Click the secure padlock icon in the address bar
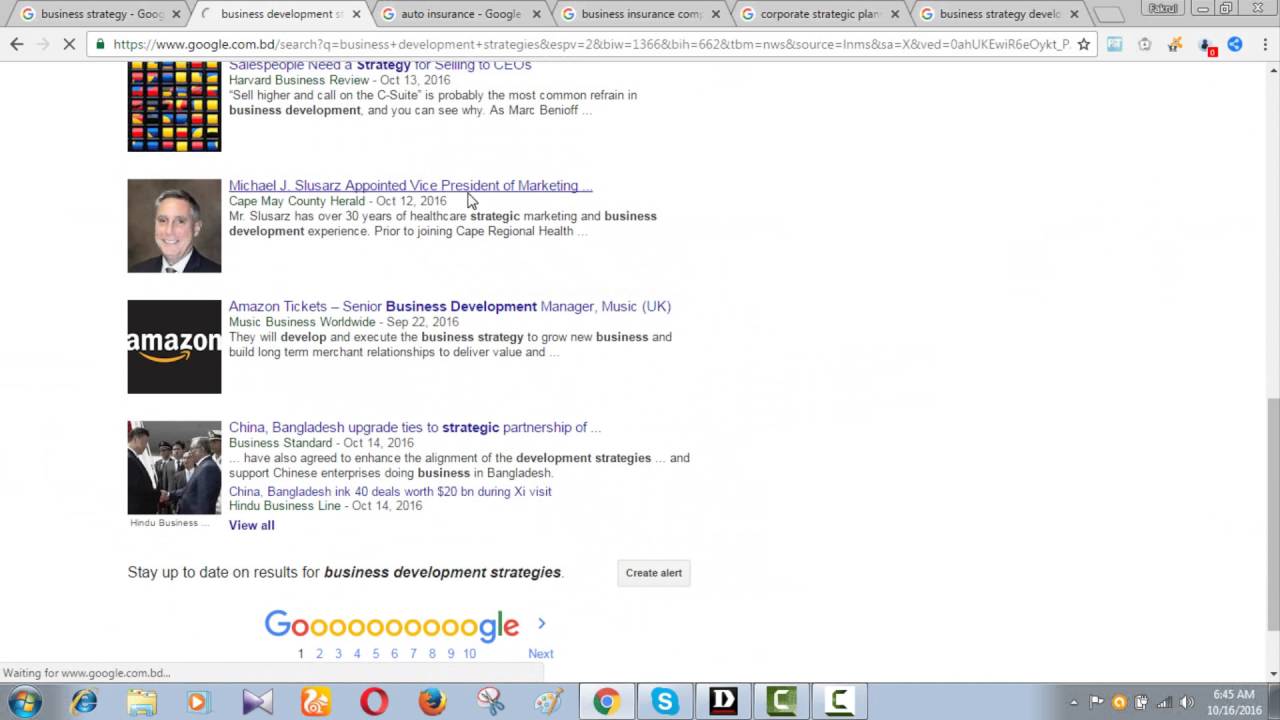This screenshot has height=720, width=1280. (100, 44)
